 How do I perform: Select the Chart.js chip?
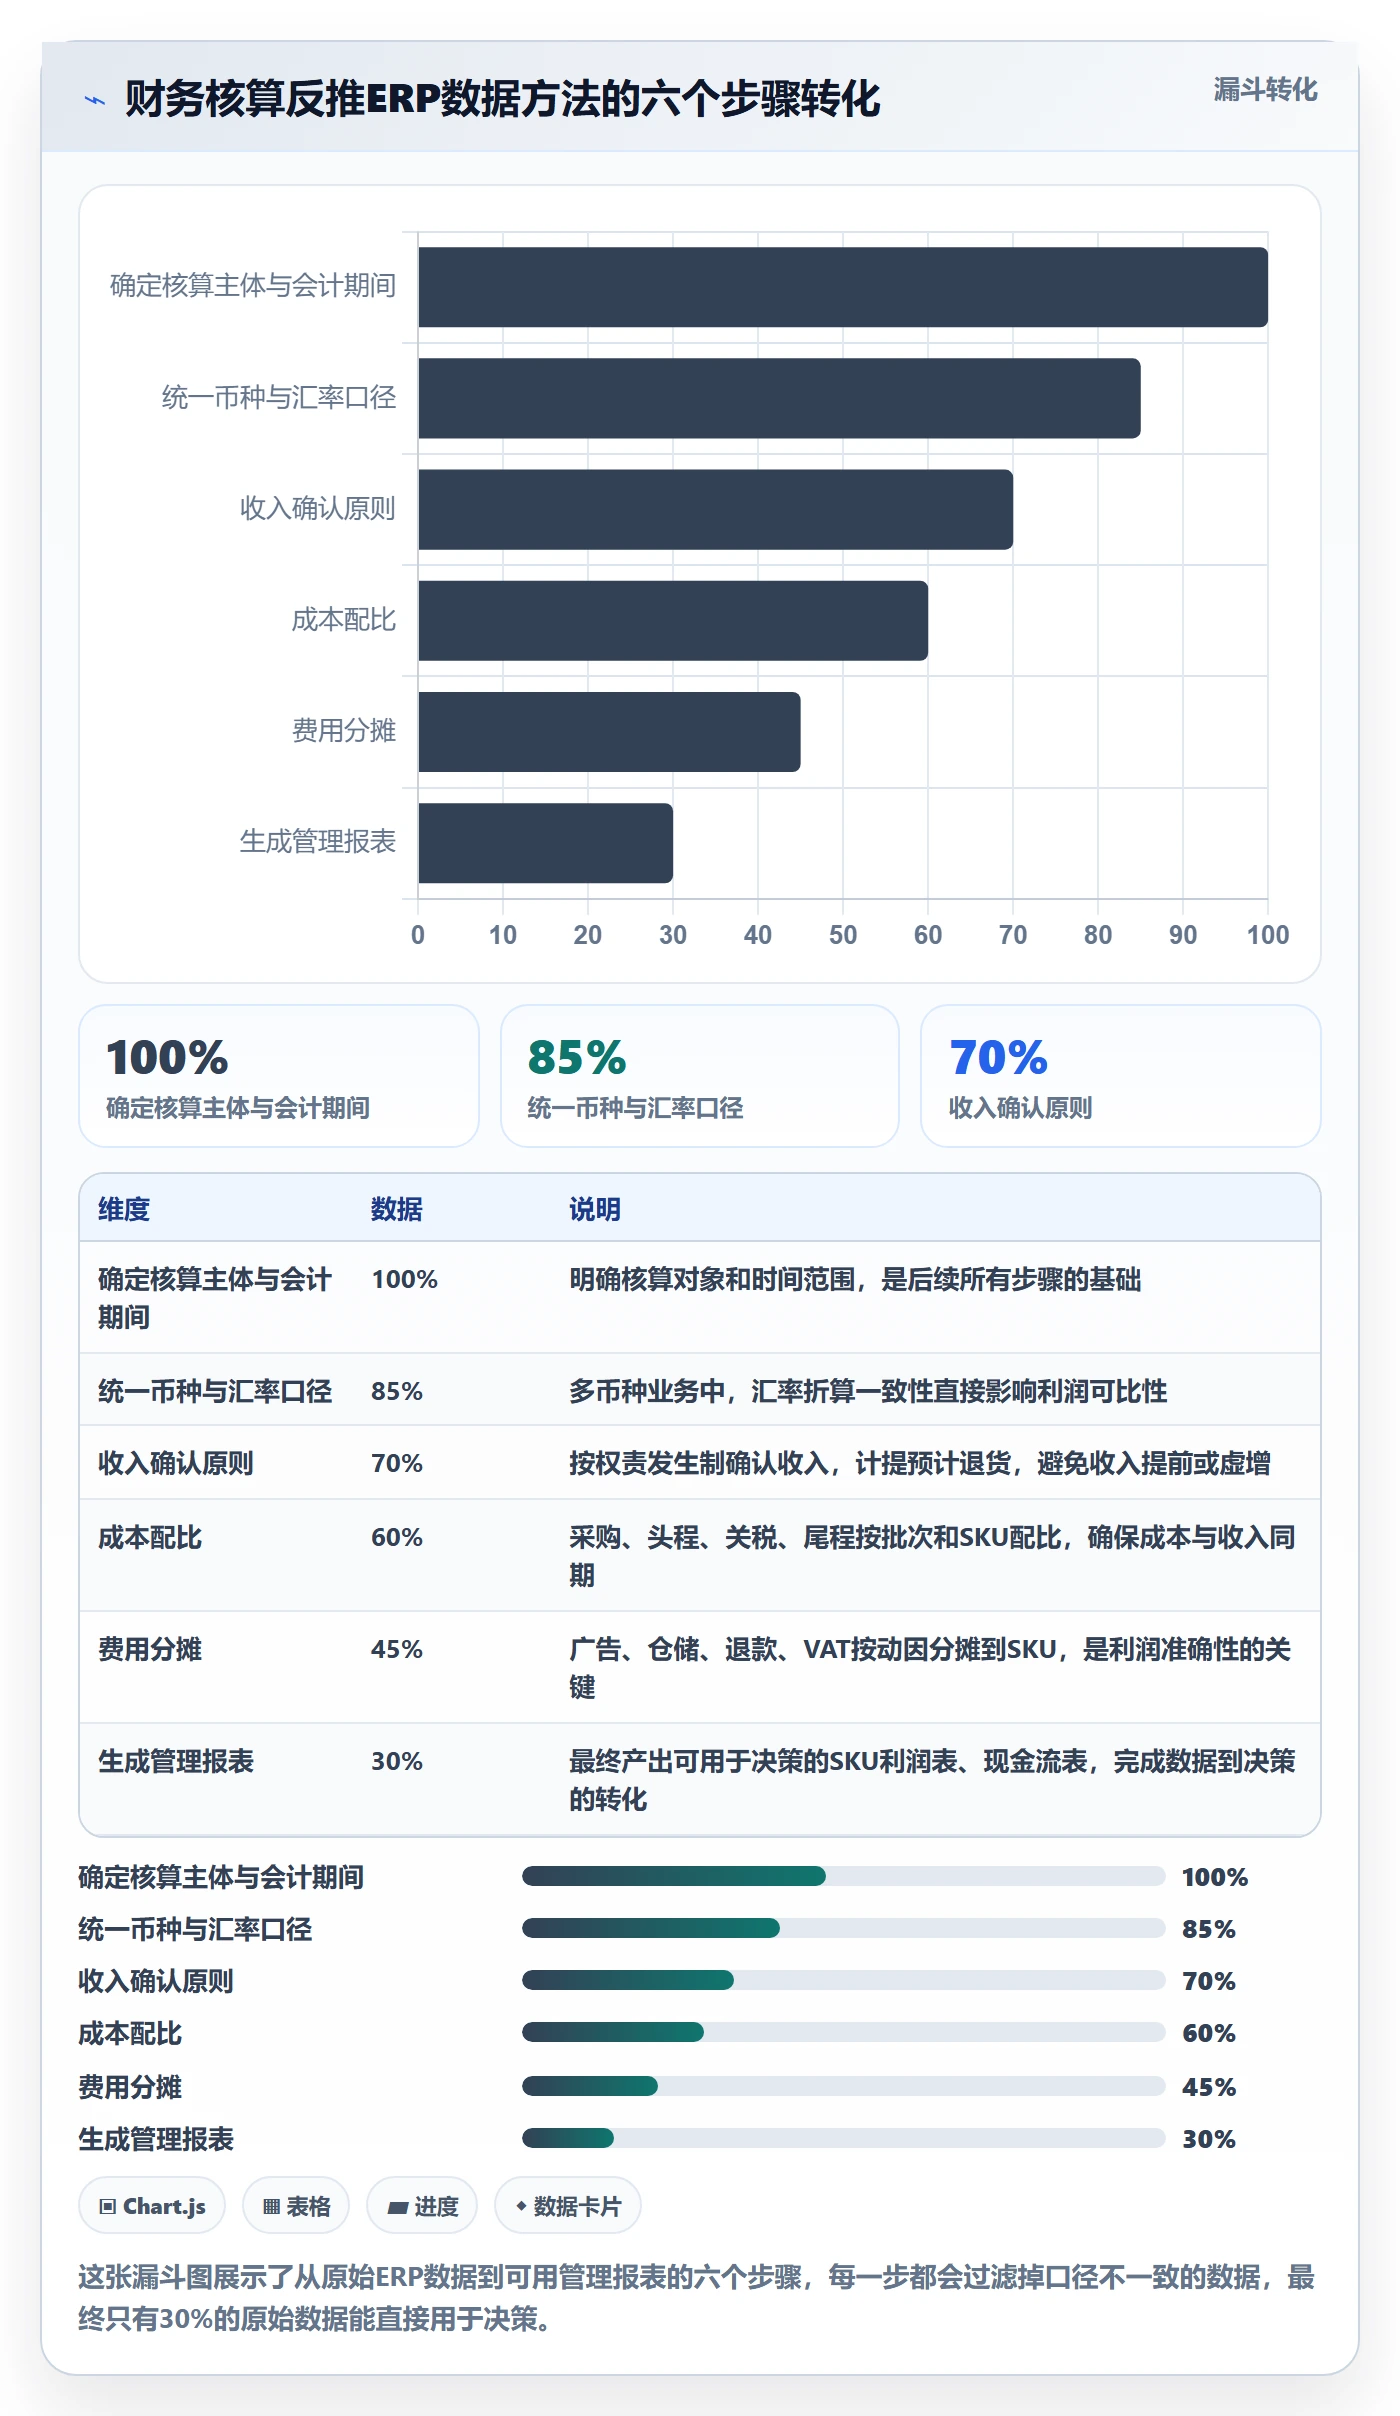[x=152, y=2206]
